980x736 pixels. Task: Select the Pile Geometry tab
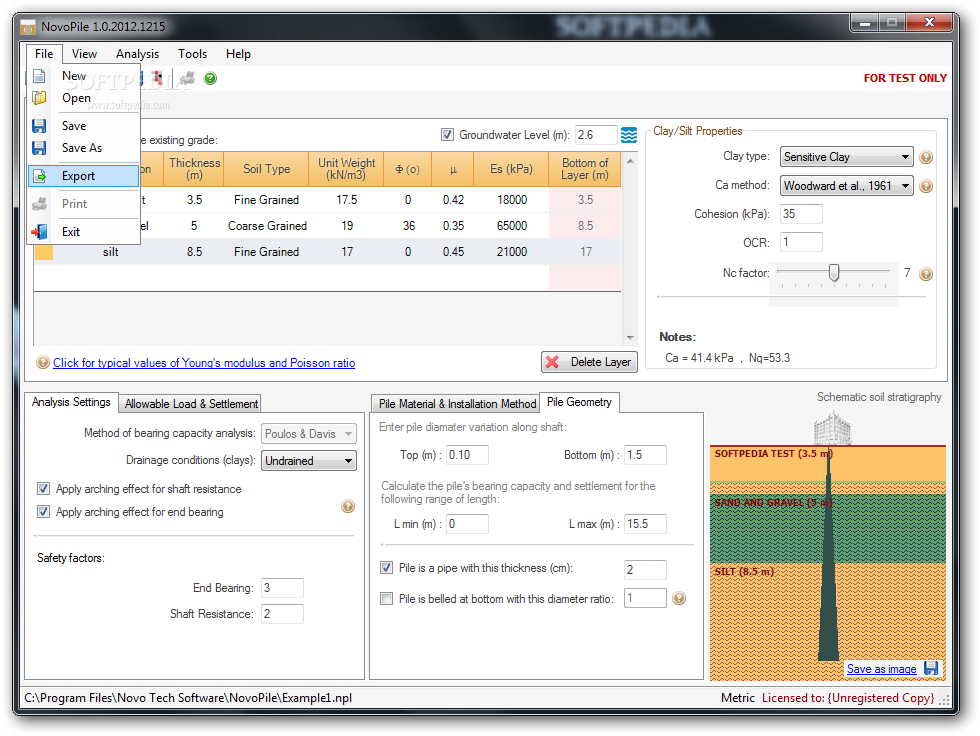pyautogui.click(x=579, y=402)
